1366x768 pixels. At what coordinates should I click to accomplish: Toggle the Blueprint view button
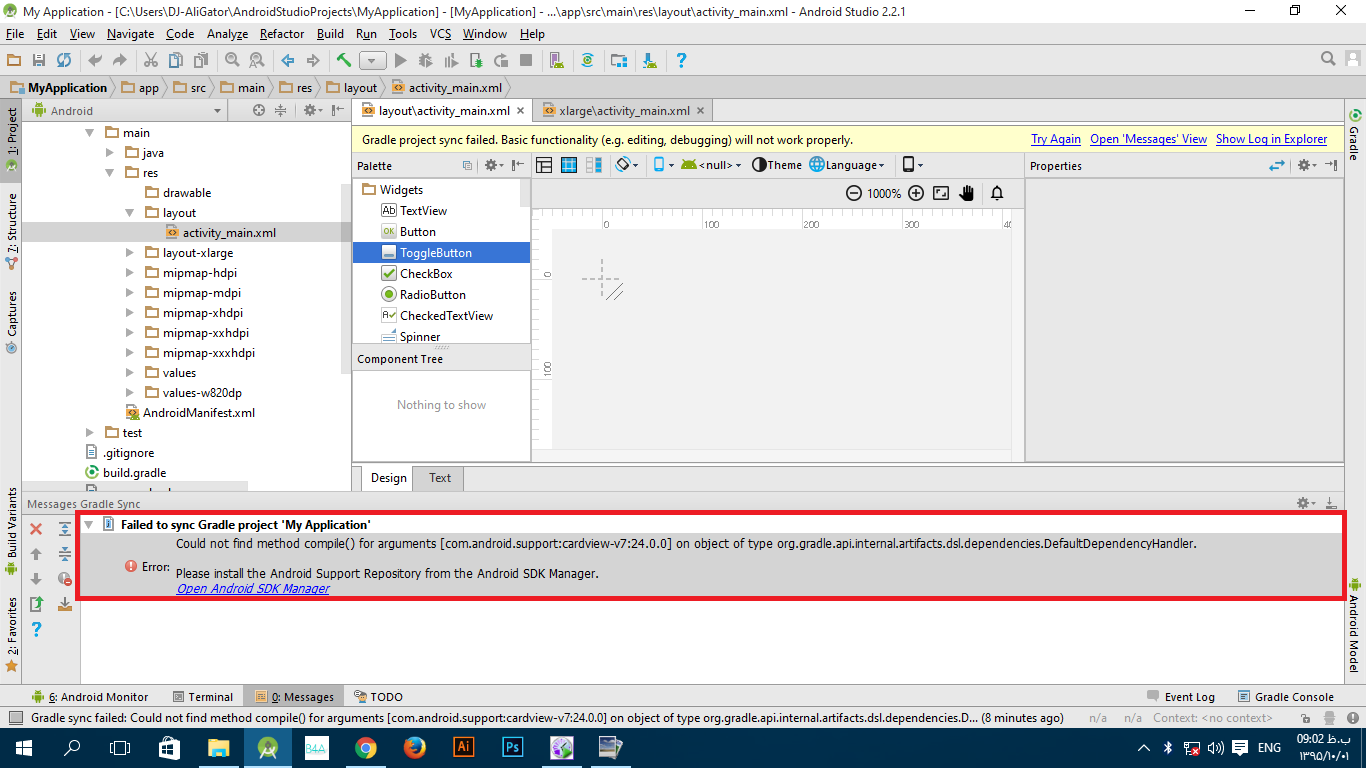[569, 165]
